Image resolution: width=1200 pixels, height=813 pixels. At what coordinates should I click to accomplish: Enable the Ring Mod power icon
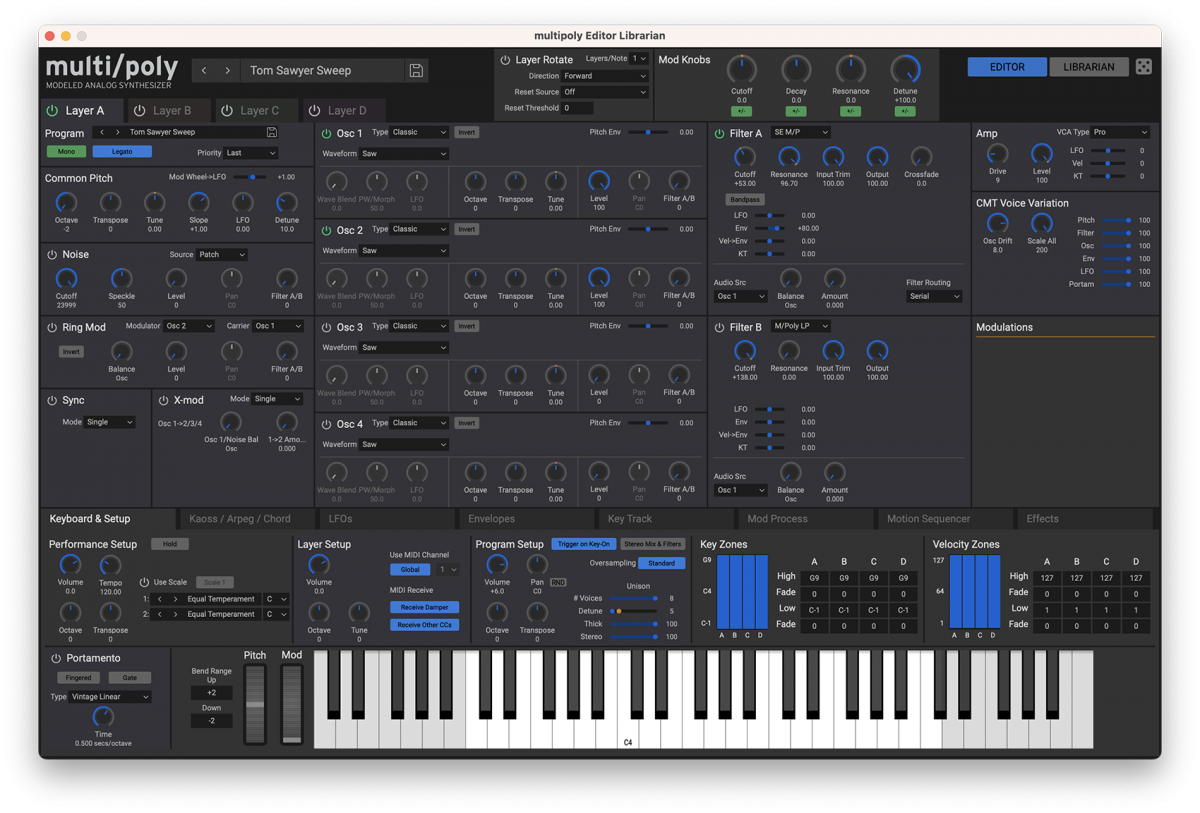click(x=52, y=327)
